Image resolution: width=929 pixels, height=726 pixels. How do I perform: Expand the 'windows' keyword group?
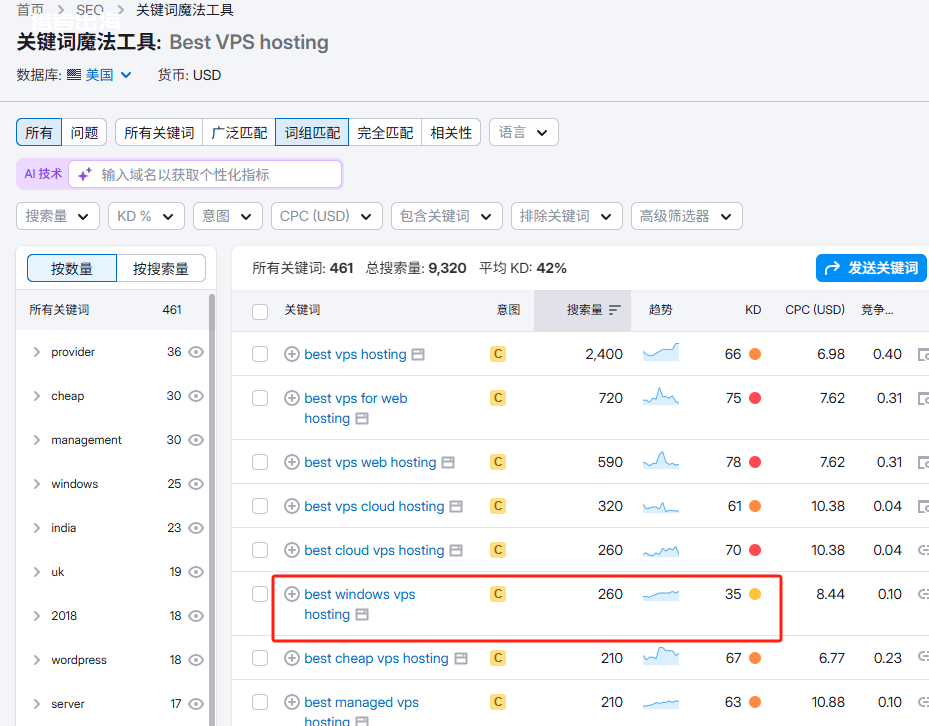[37, 484]
